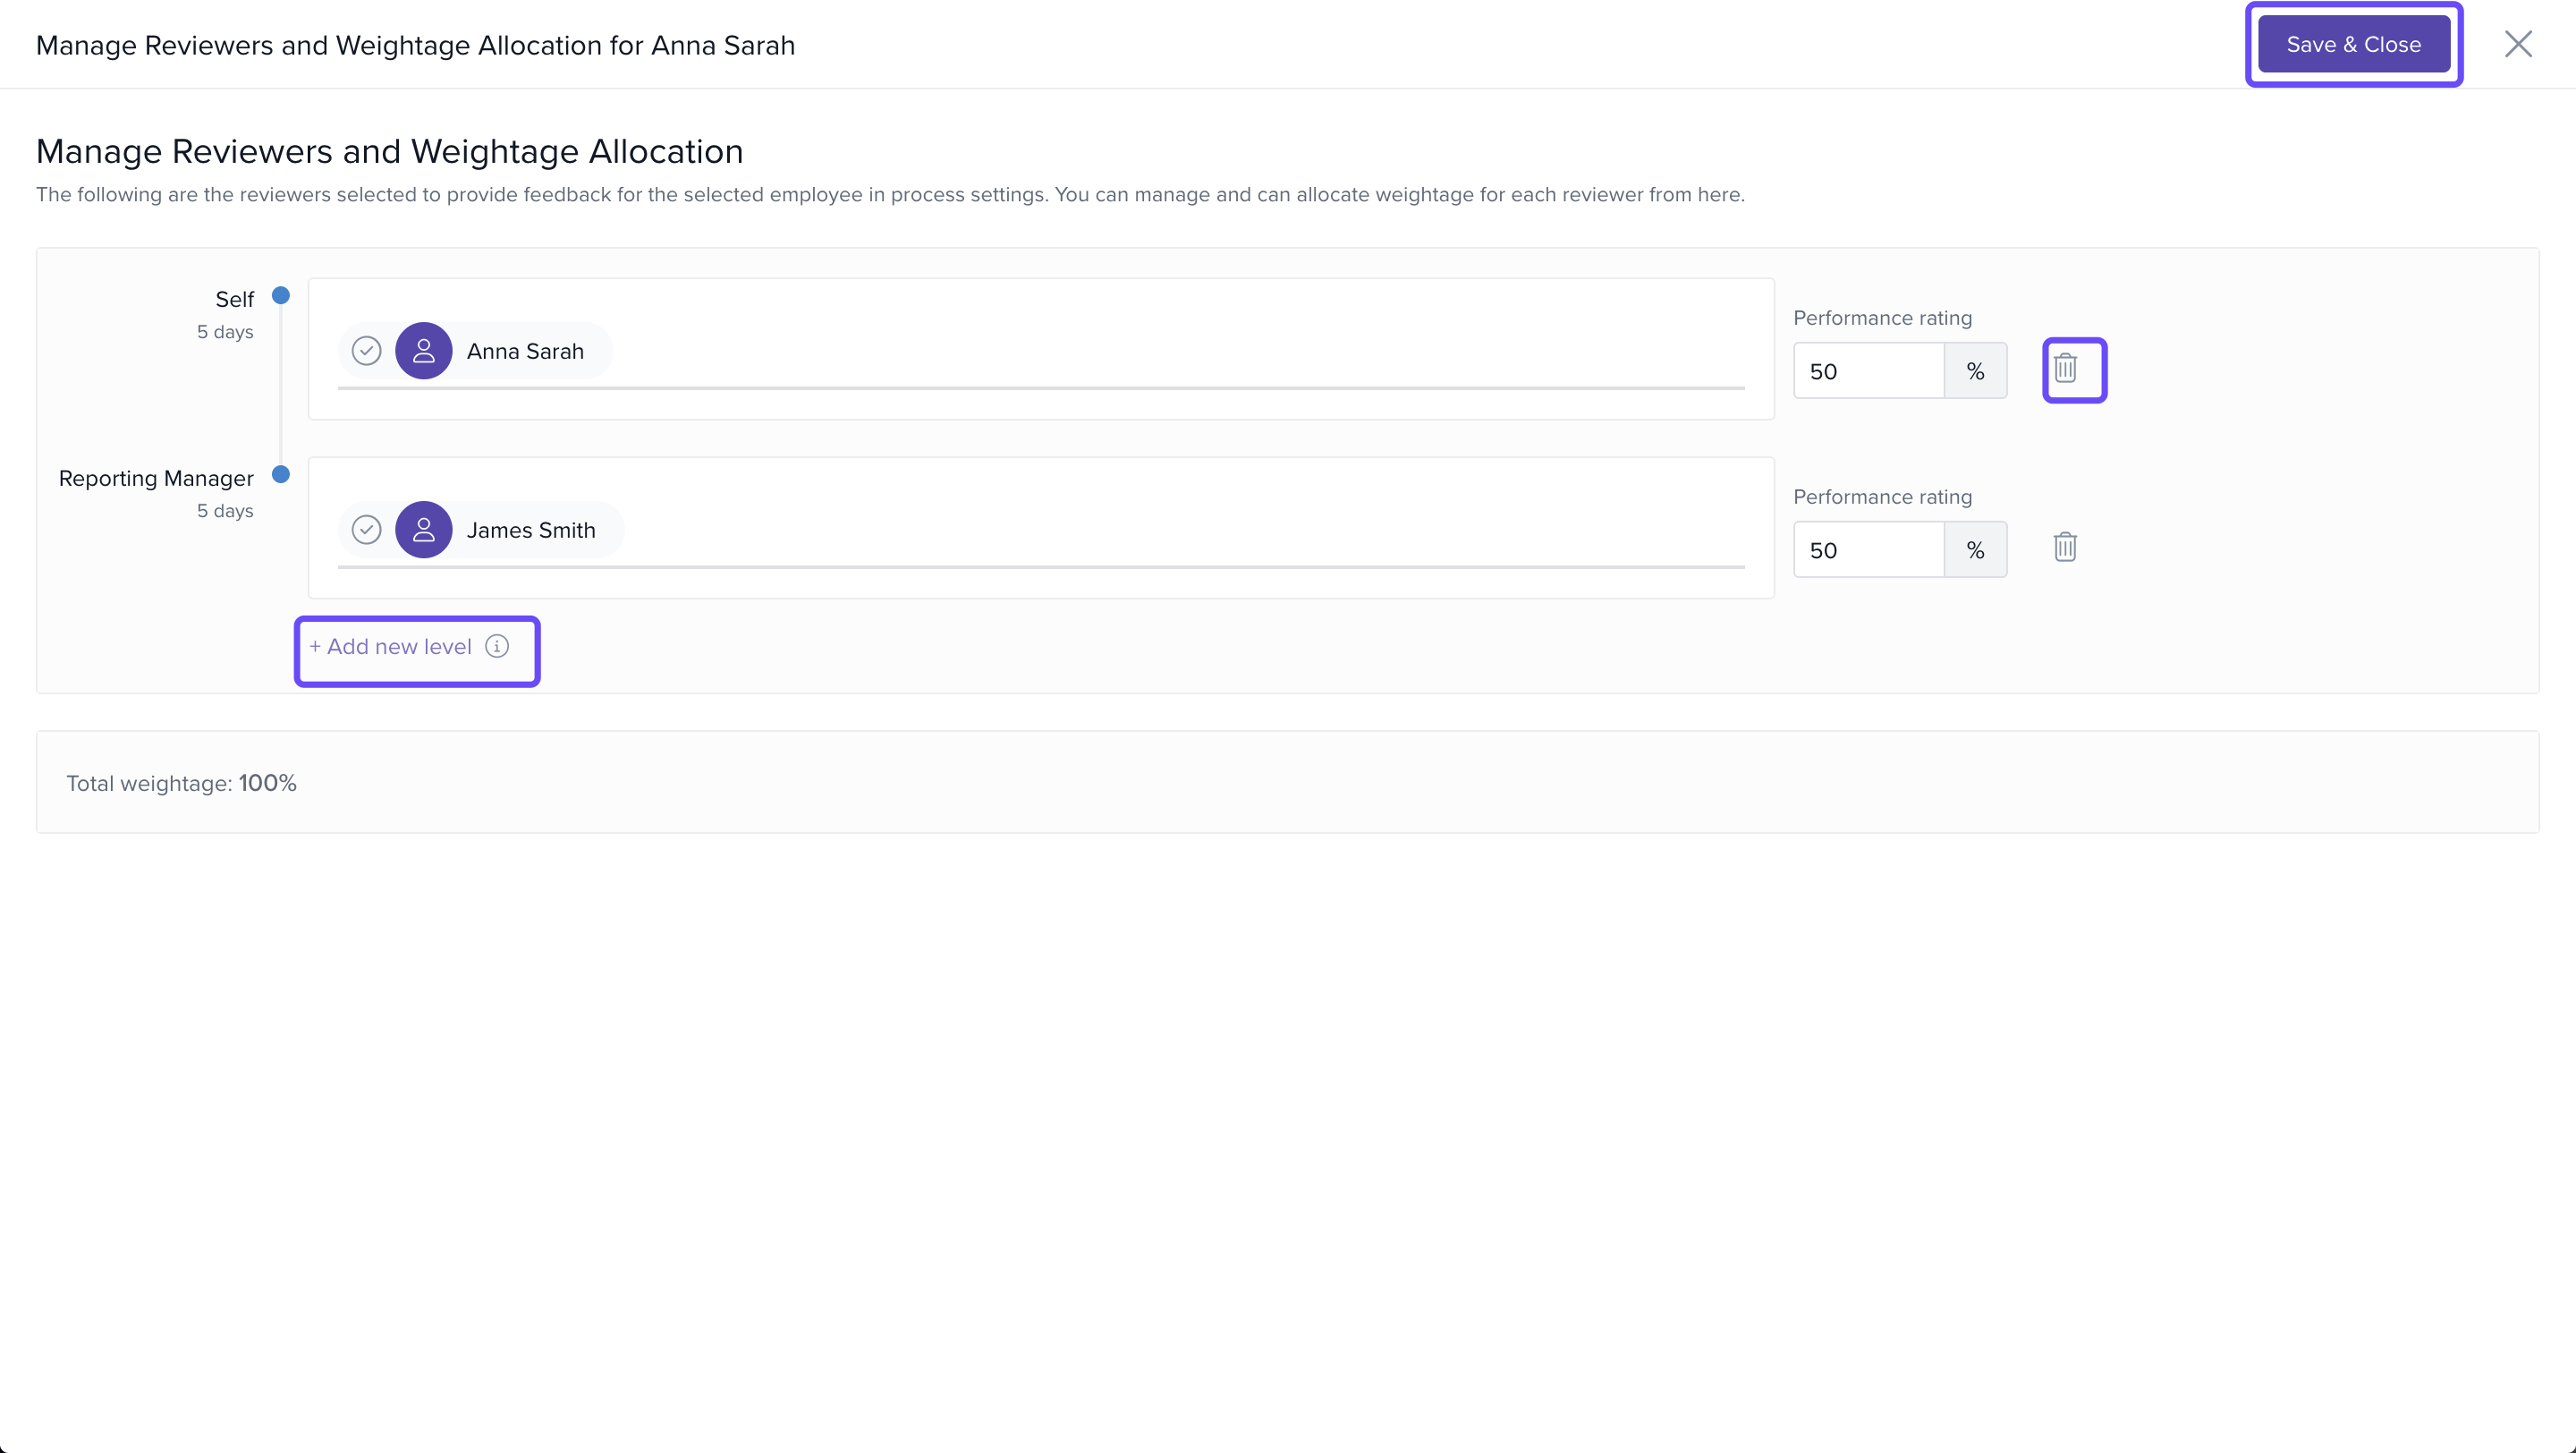Click James Smith's purple avatar icon
The image size is (2576, 1453).
pyautogui.click(x=424, y=530)
